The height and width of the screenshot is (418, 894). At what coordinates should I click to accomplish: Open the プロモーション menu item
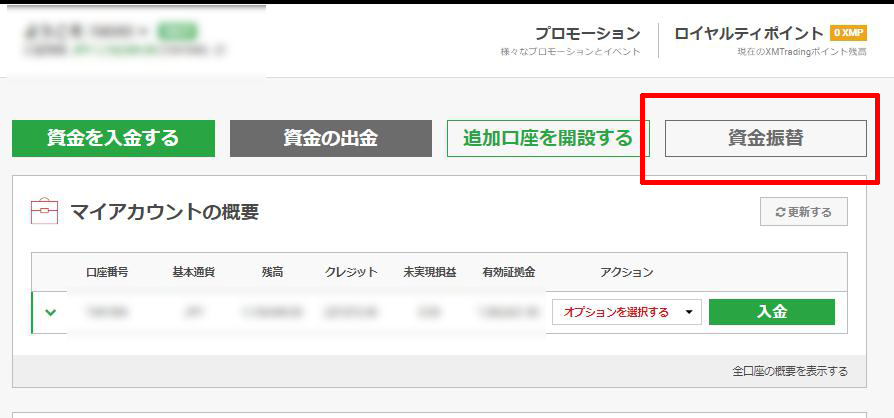pyautogui.click(x=586, y=33)
